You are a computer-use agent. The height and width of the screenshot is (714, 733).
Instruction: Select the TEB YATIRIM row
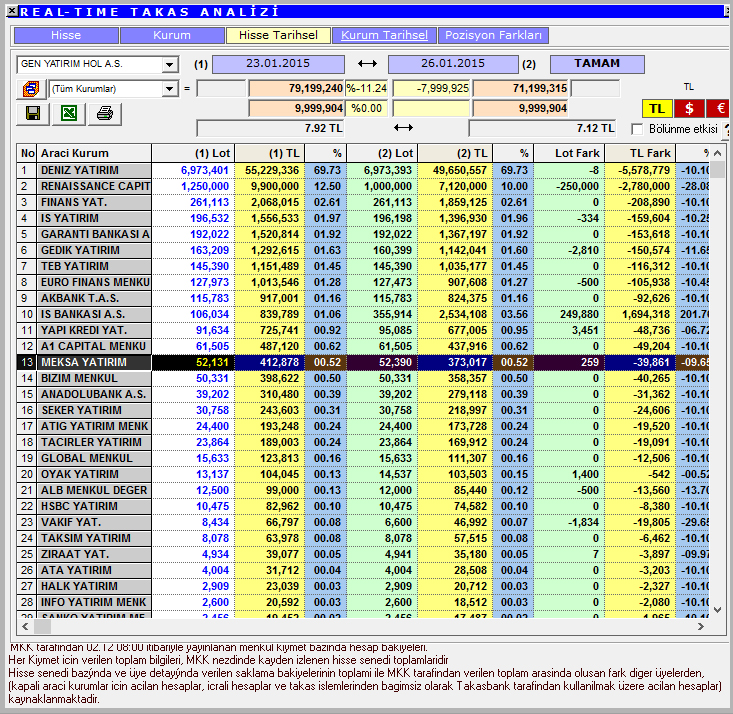point(363,266)
